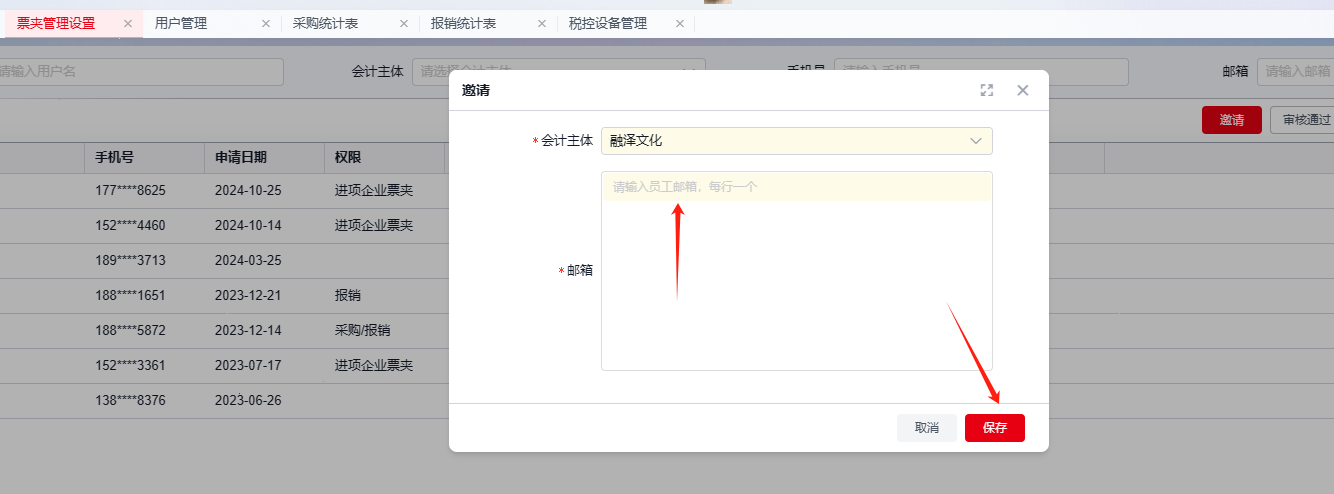Click the red 保存 button
Screen dimensions: 1334x494
click(994, 428)
